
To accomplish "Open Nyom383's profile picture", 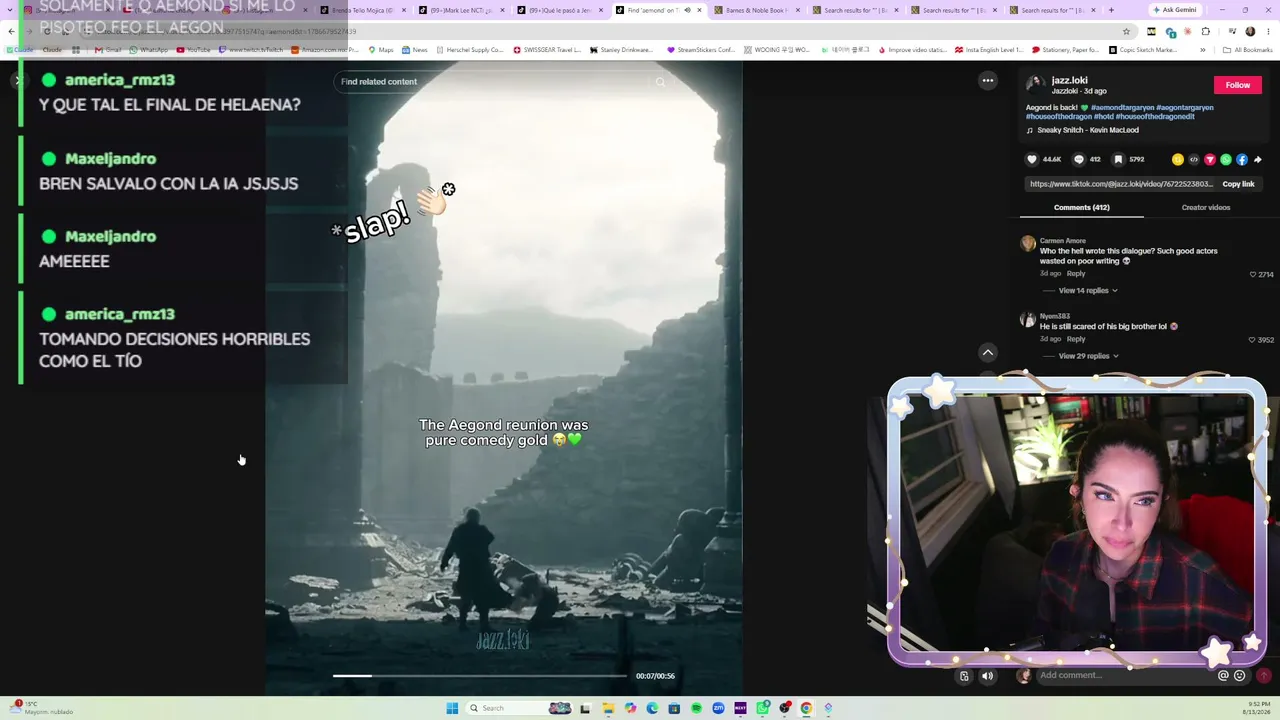I will [x=1028, y=320].
